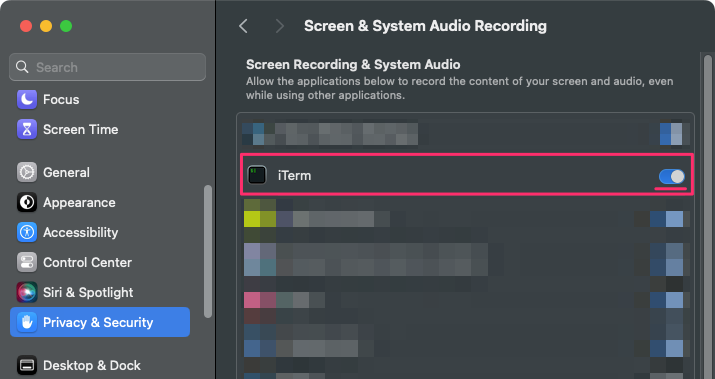
Task: Close the System Settings window
Action: click(26, 26)
